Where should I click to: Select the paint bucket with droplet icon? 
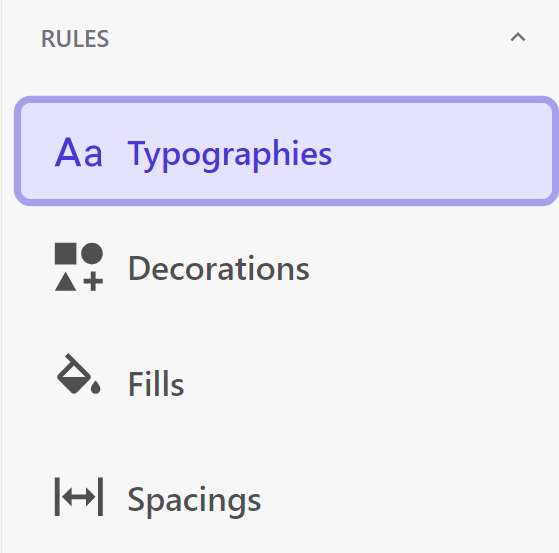[x=79, y=374]
